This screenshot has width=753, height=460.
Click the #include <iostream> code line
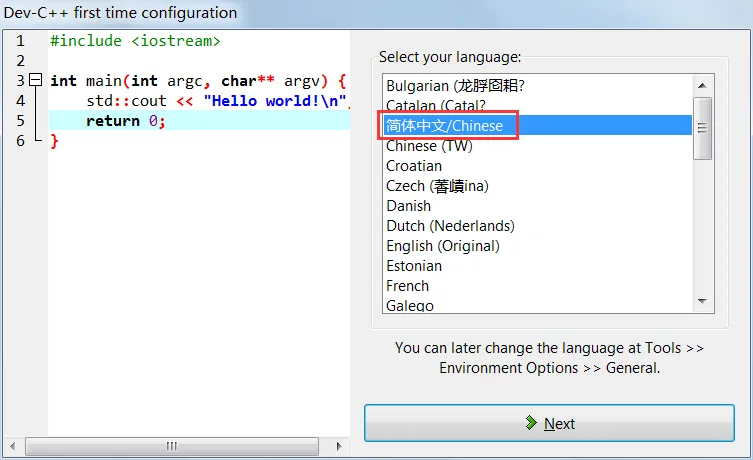(135, 41)
